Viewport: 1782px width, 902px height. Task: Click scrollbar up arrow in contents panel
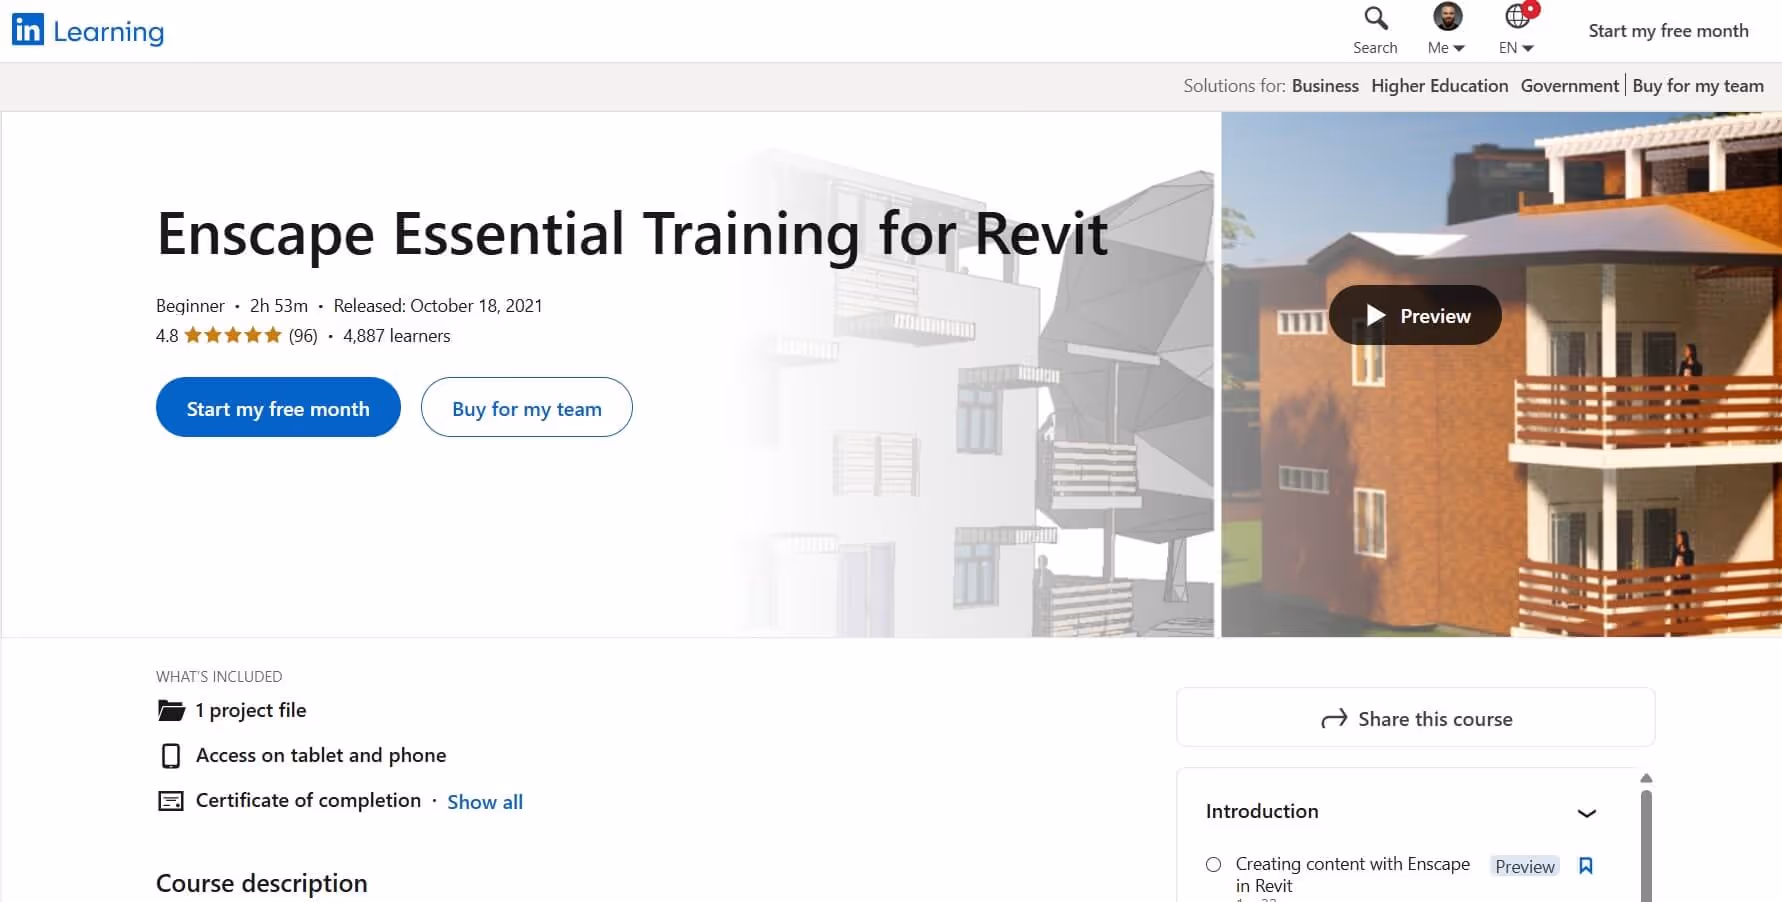pyautogui.click(x=1646, y=778)
